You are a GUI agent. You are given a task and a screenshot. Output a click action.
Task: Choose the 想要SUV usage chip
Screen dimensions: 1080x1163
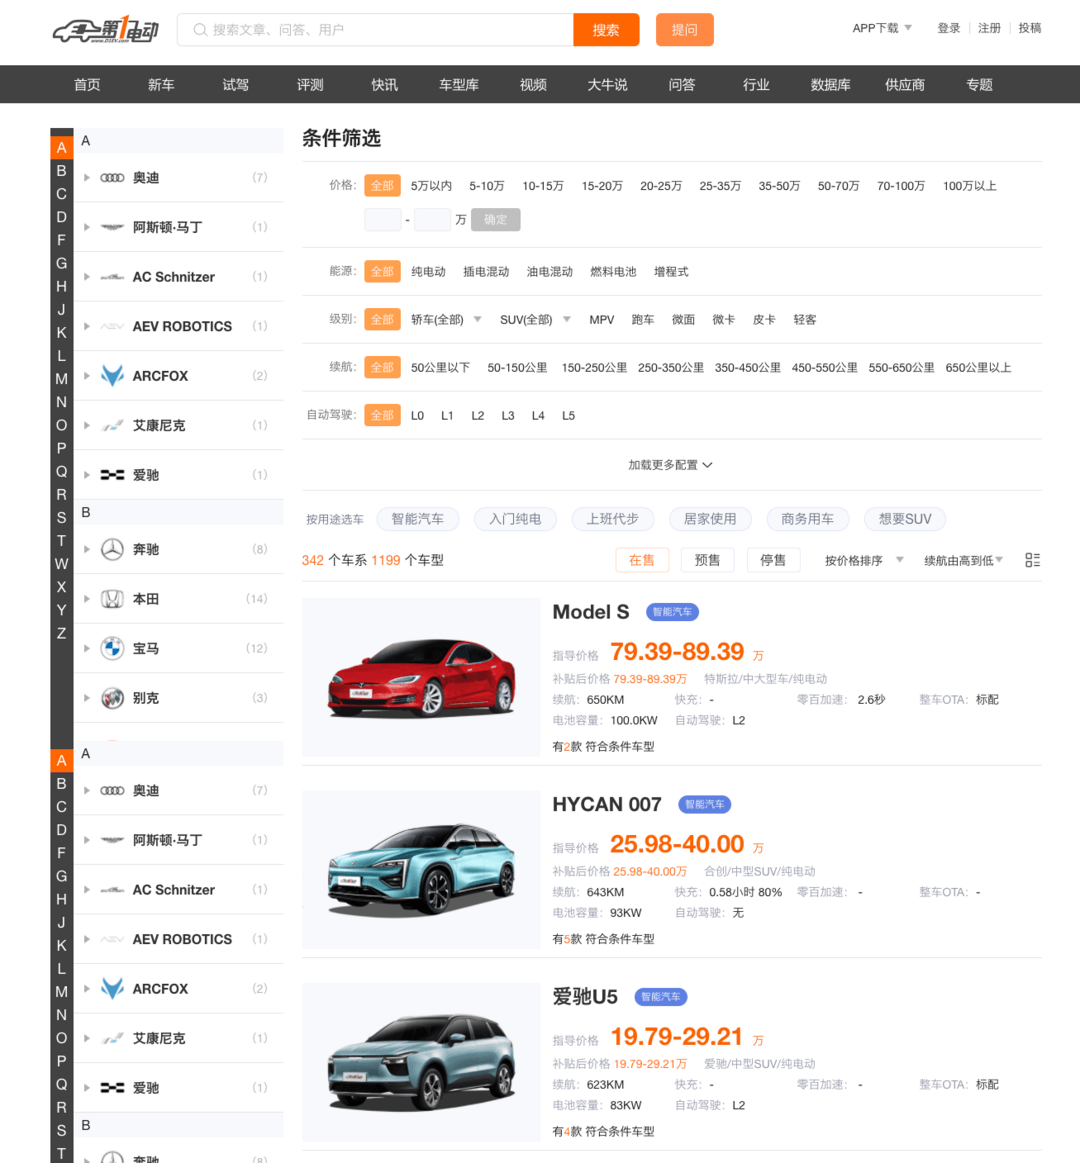[905, 518]
